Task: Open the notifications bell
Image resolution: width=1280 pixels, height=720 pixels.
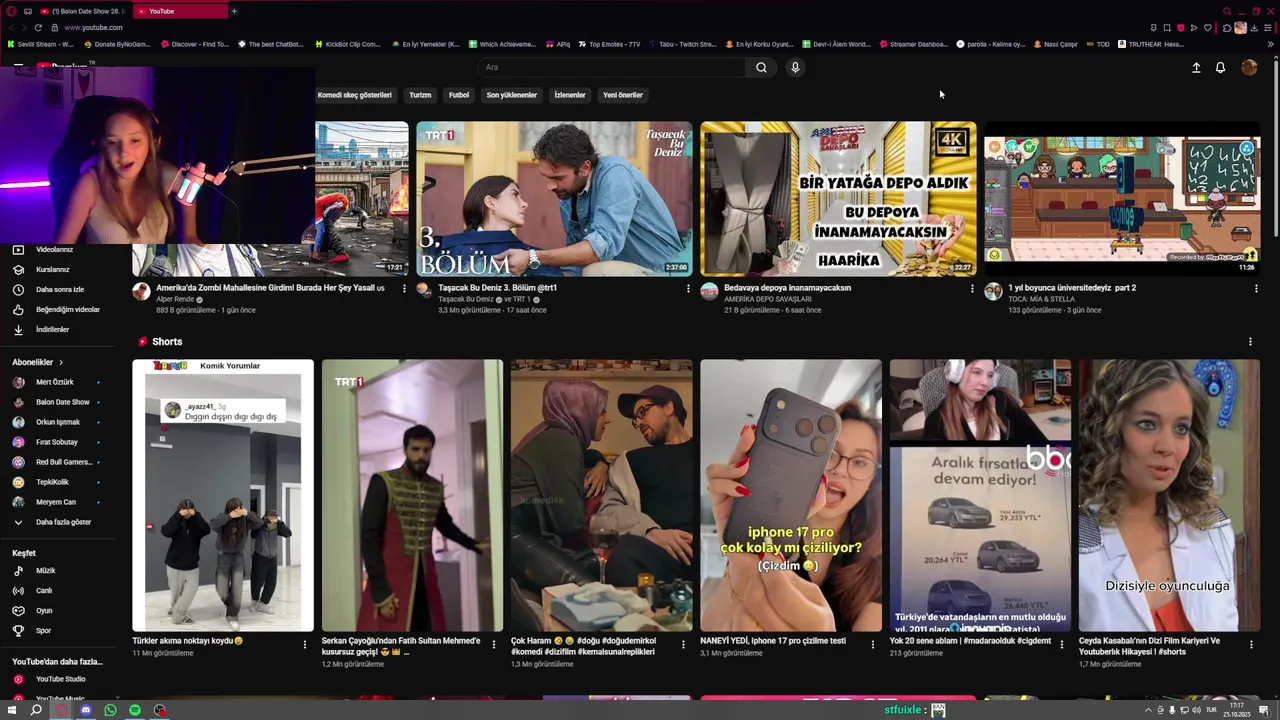Action: 1220,67
